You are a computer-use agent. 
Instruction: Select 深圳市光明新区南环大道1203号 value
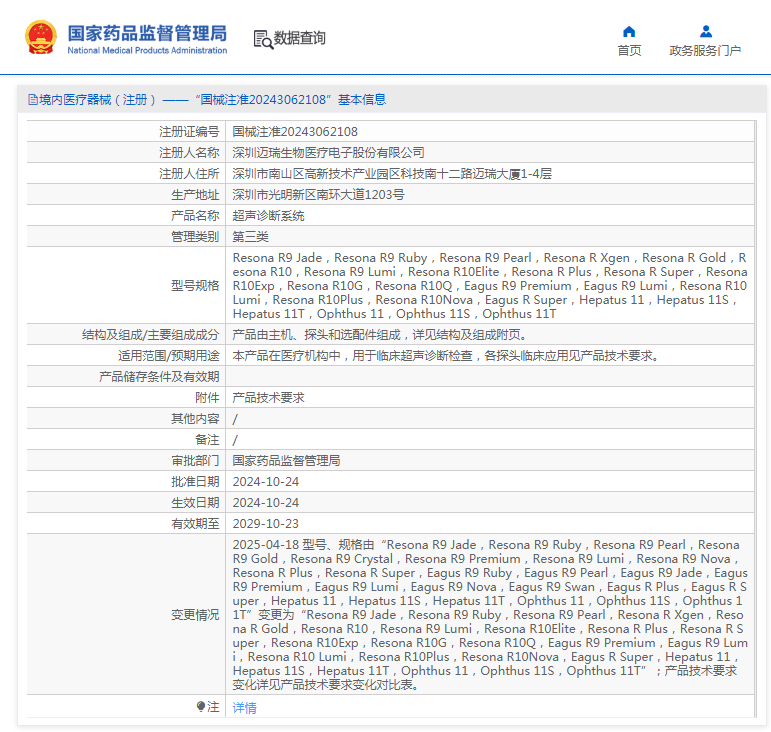pos(318,195)
